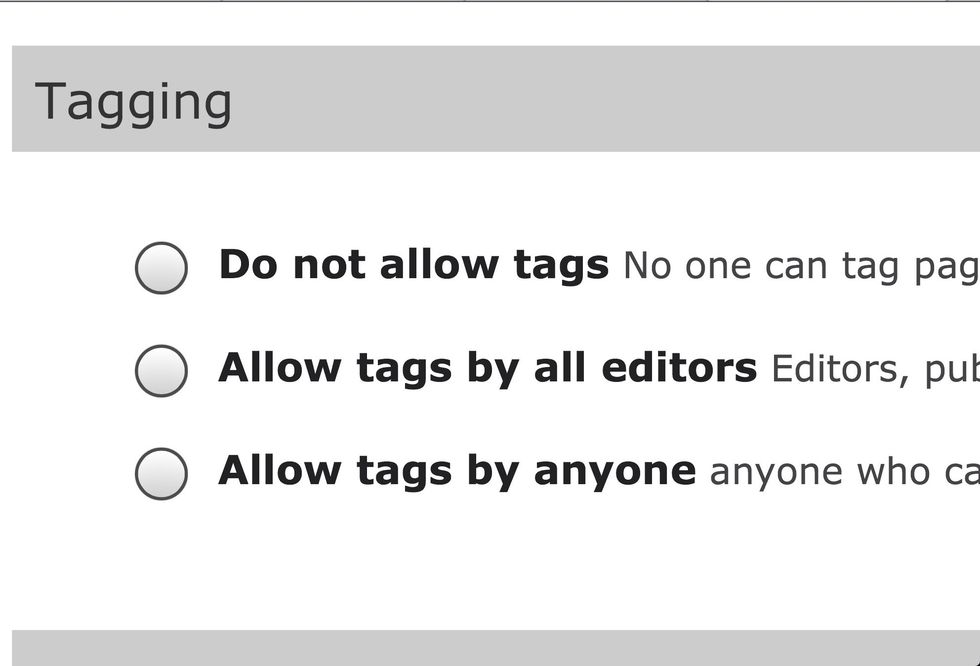
Task: Click the bold "Allow tags by all editors" label
Action: [487, 368]
